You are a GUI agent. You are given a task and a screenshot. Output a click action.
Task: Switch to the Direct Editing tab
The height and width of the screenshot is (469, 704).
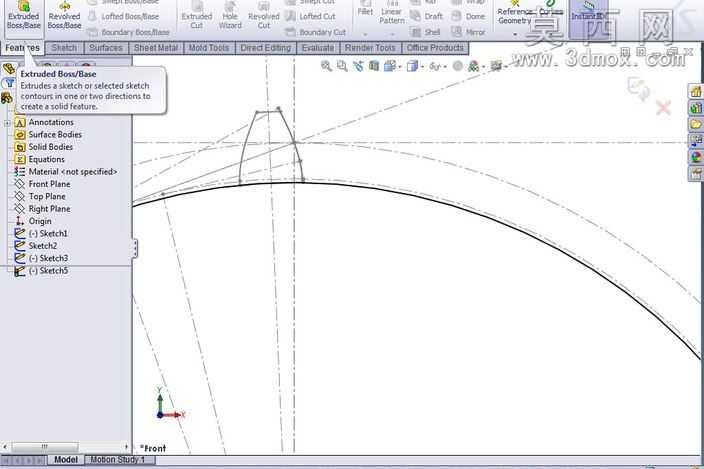click(265, 48)
